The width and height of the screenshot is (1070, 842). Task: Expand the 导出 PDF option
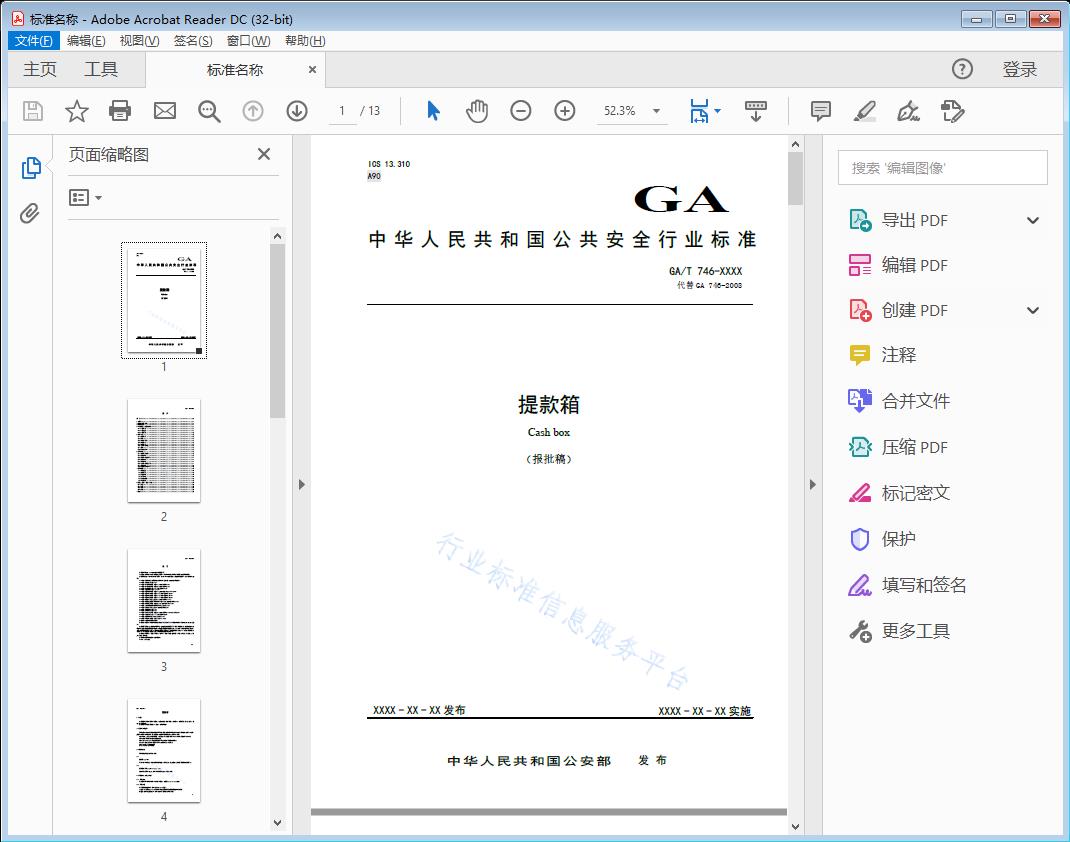click(x=1032, y=219)
